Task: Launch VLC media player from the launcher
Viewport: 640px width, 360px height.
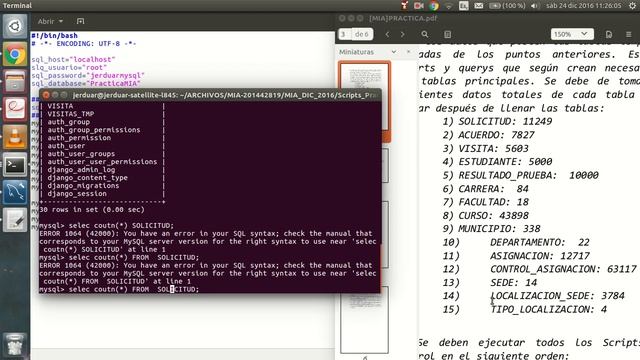Action: [x=15, y=137]
